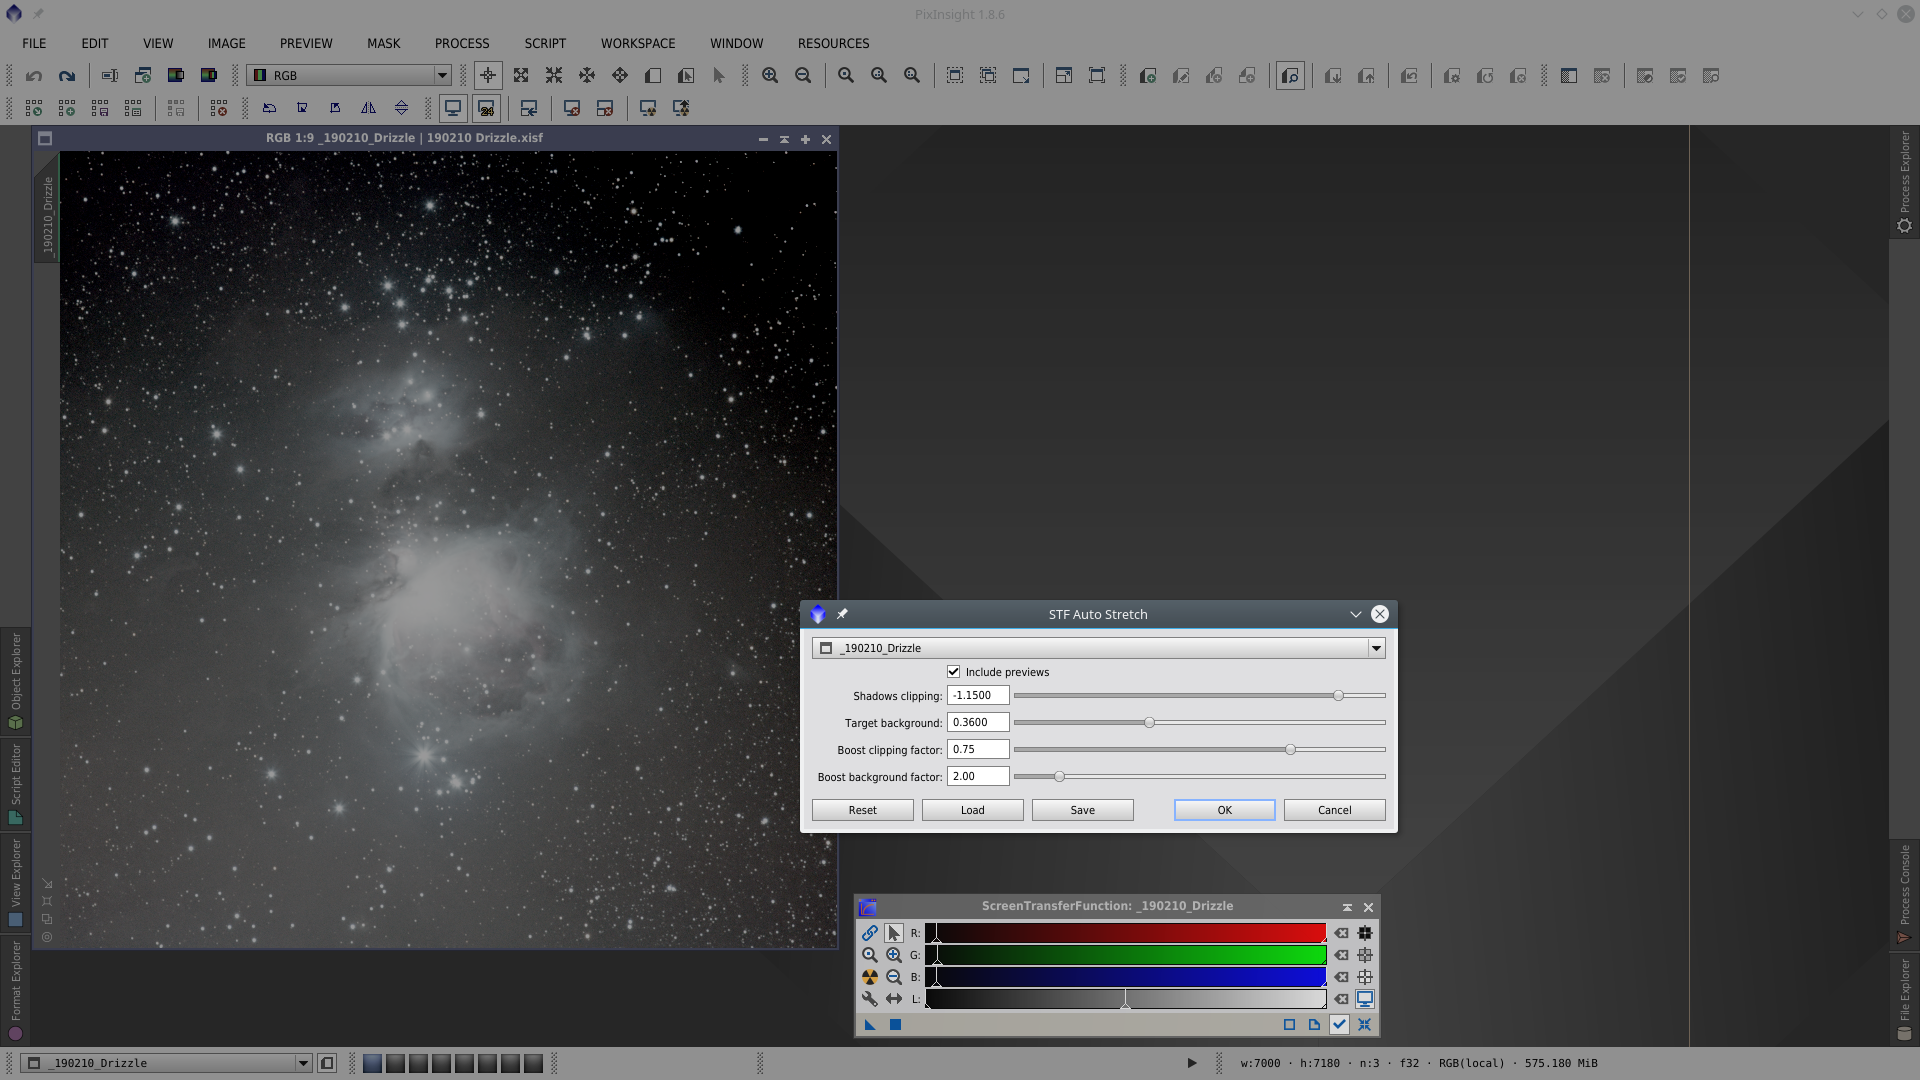The width and height of the screenshot is (1920, 1080).
Task: Toggle linked RGB channels chain icon
Action: point(869,933)
